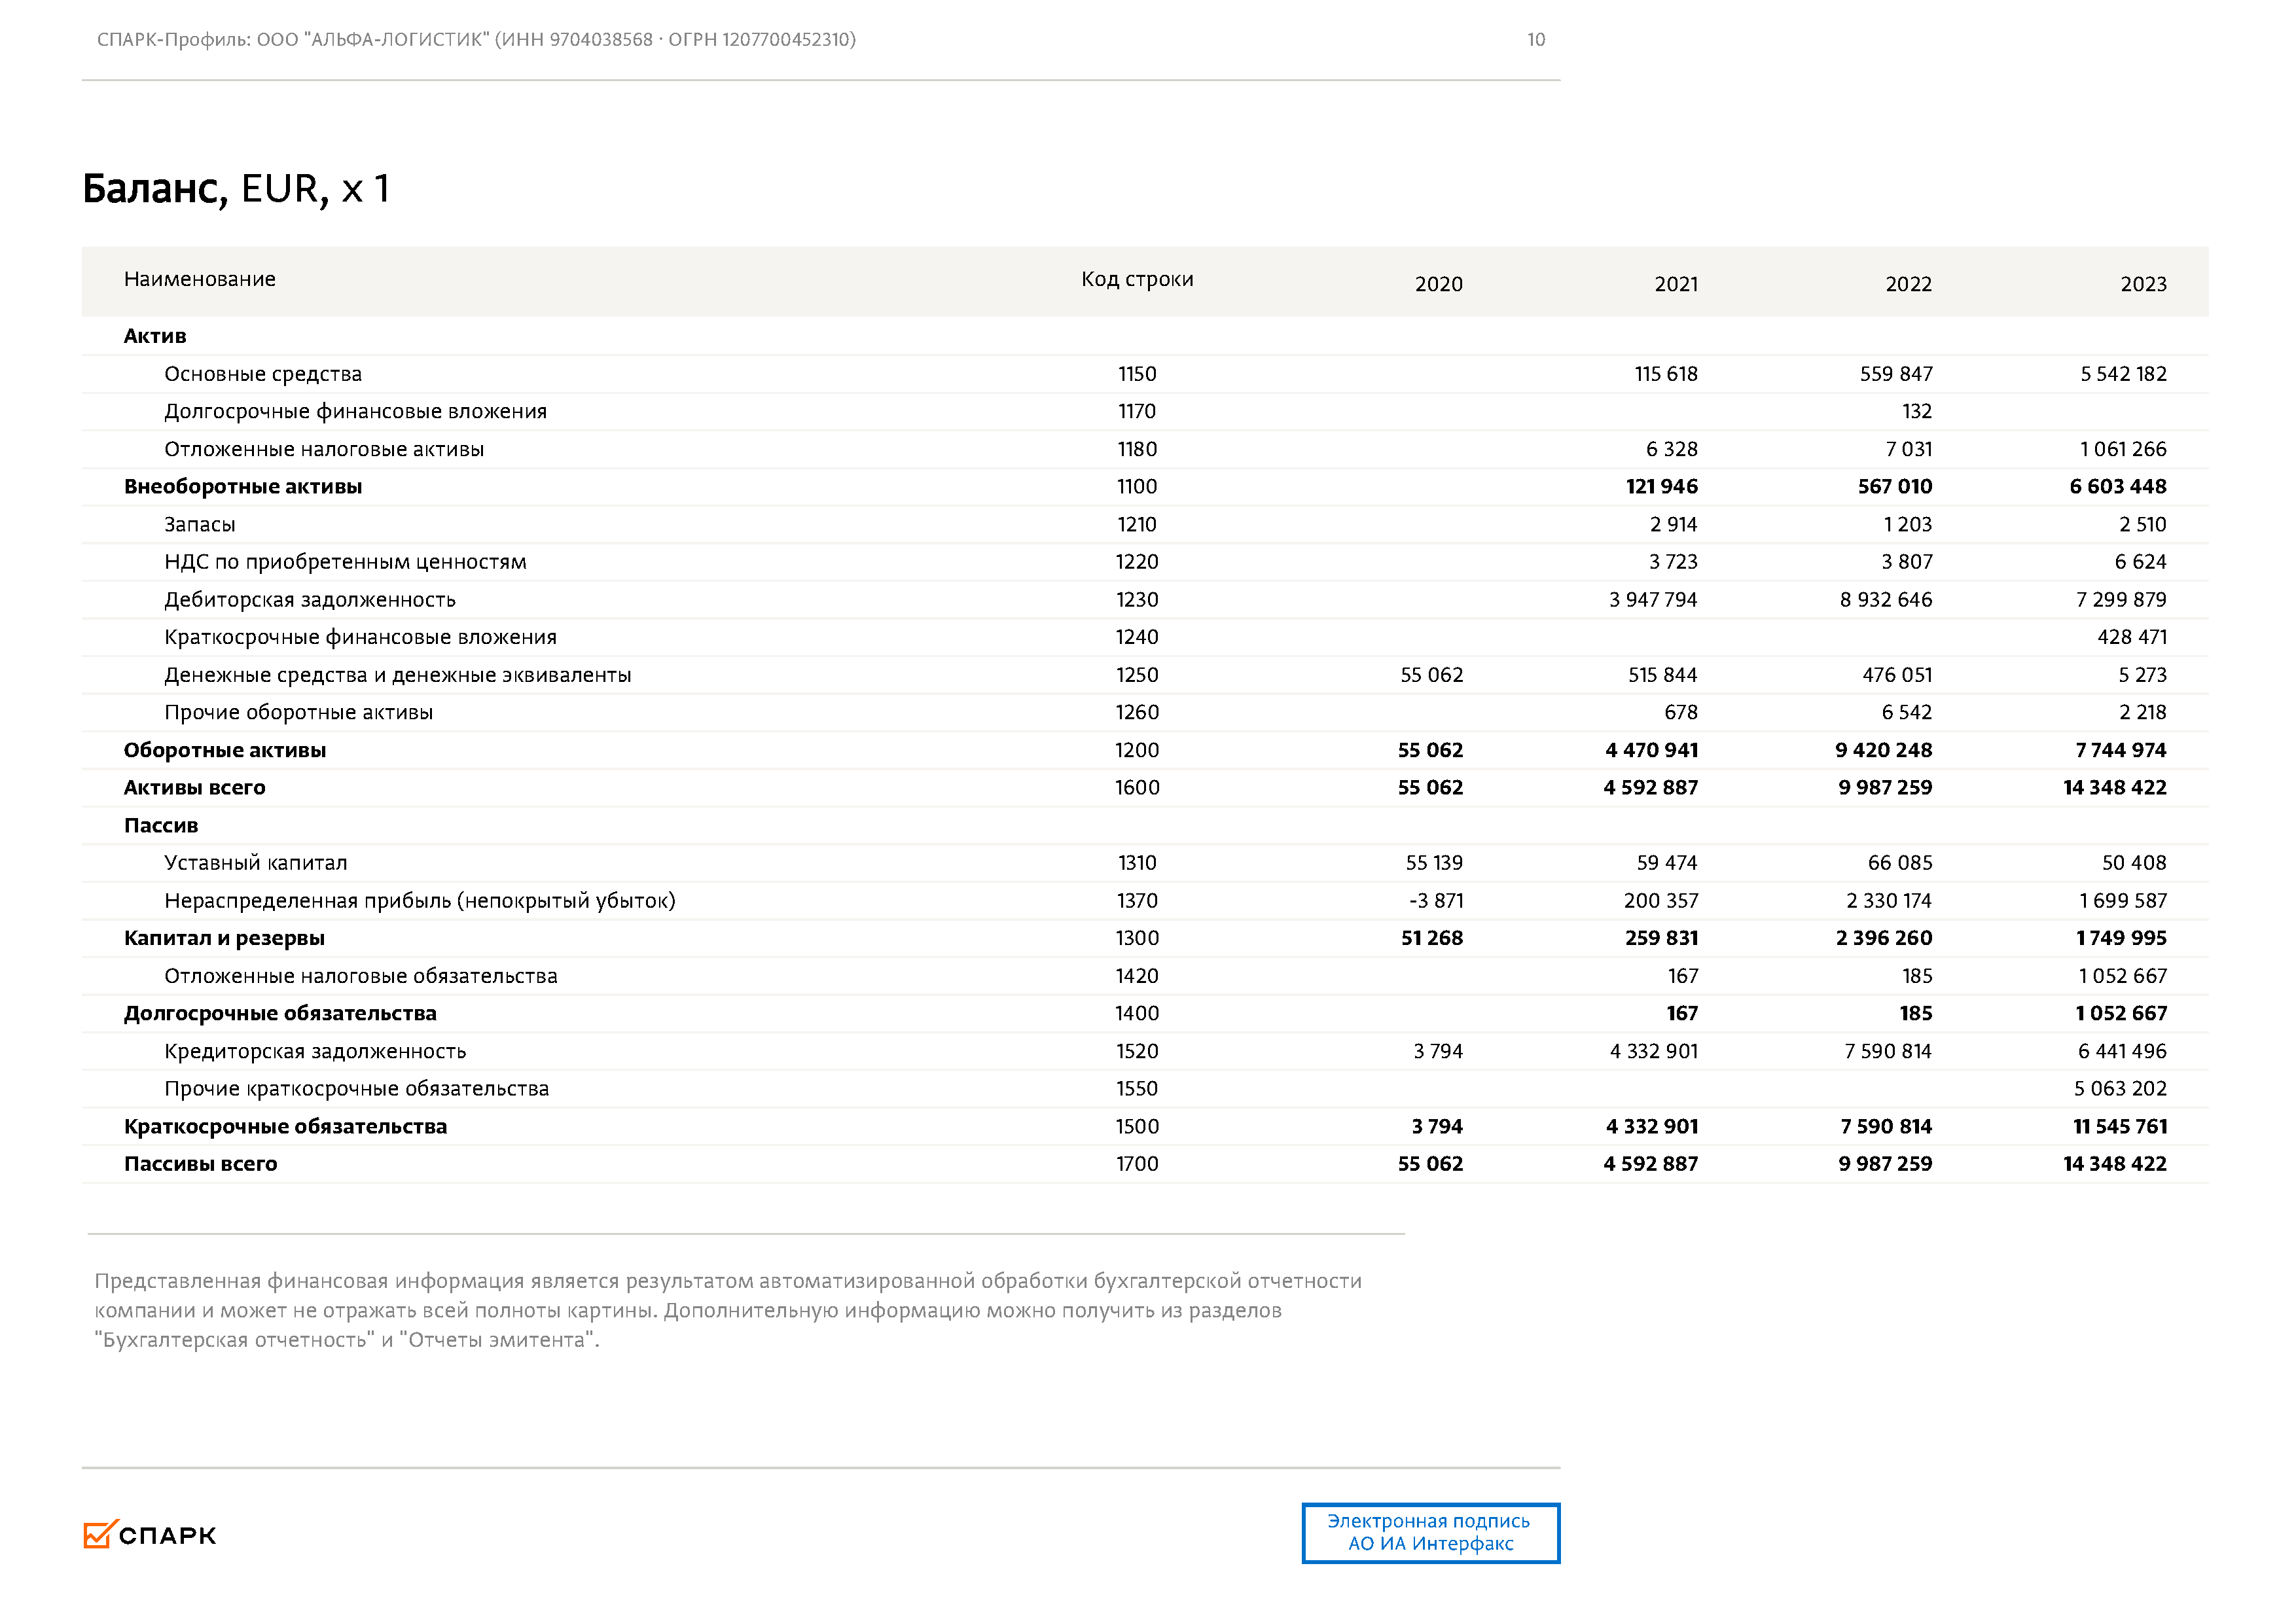Click the Наименование column header
The image size is (2296, 1623).
[200, 279]
